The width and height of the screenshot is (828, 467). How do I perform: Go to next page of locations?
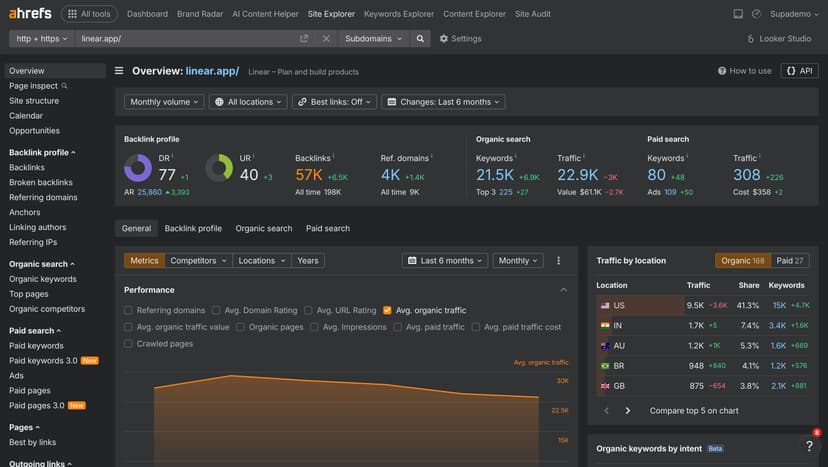[x=627, y=410]
